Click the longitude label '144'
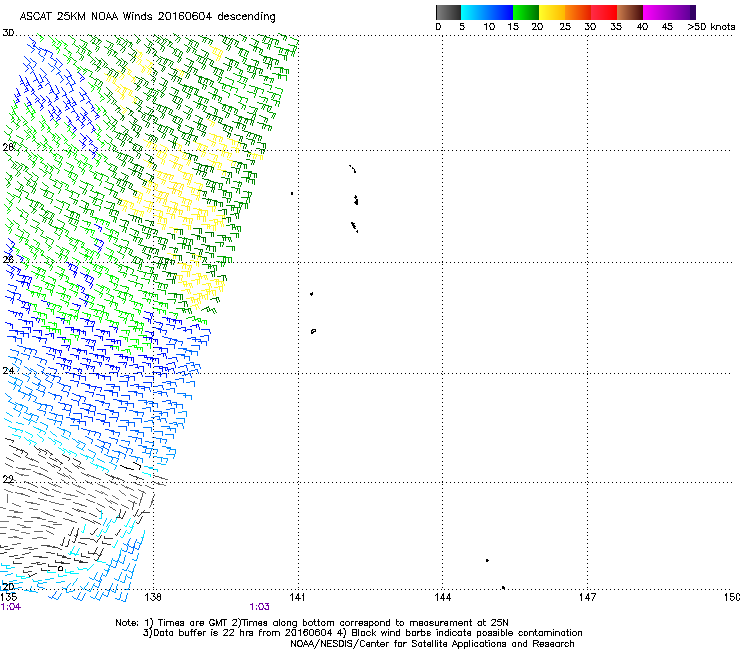 [x=442, y=597]
